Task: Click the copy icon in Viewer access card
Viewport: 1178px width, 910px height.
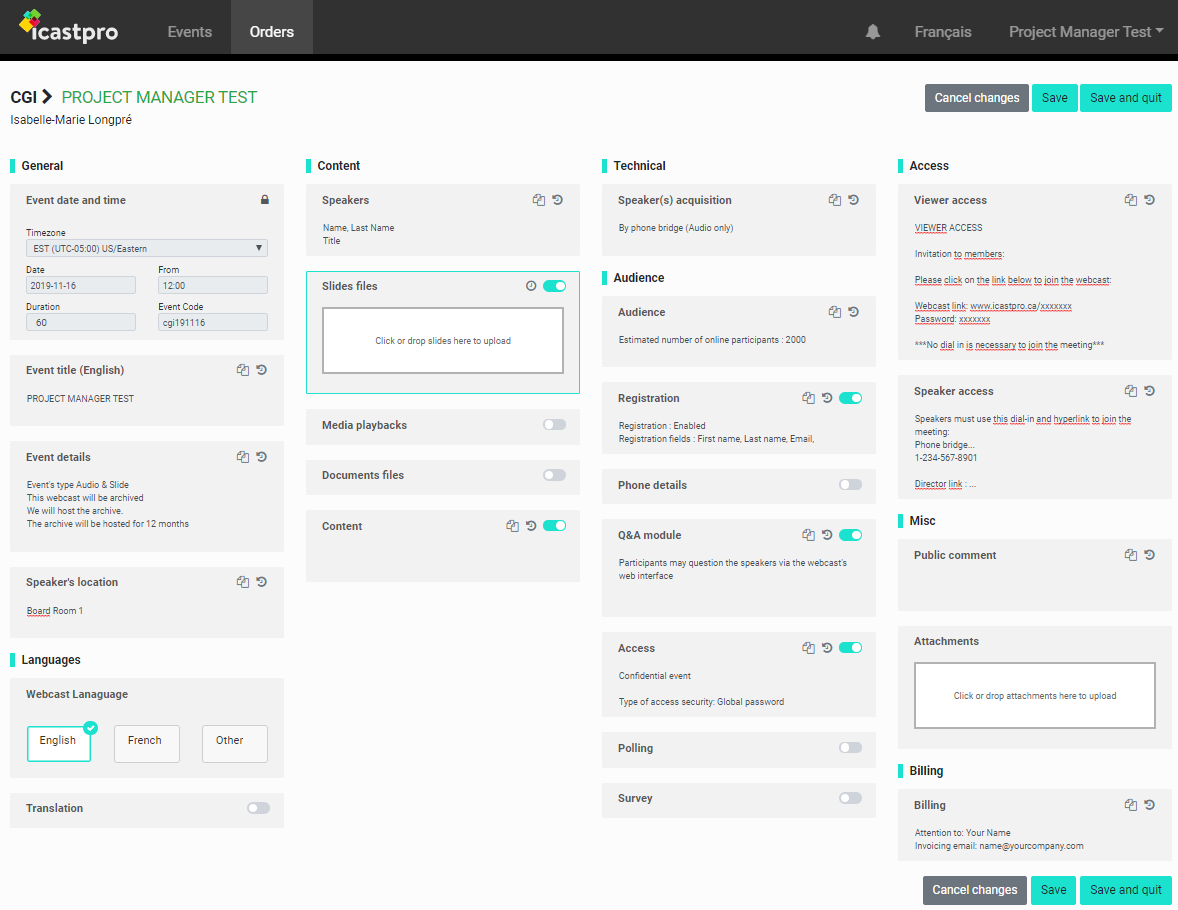Action: point(1131,200)
